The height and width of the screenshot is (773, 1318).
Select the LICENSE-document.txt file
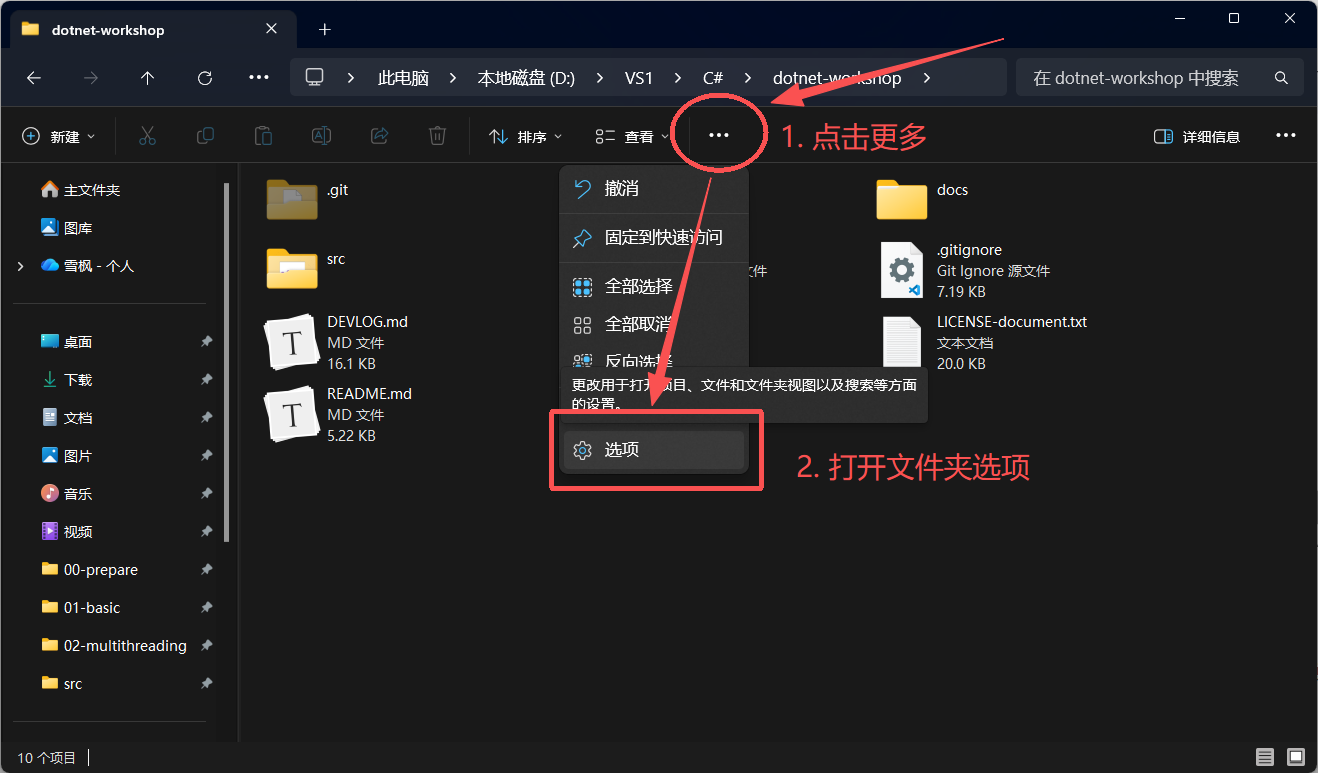click(983, 342)
